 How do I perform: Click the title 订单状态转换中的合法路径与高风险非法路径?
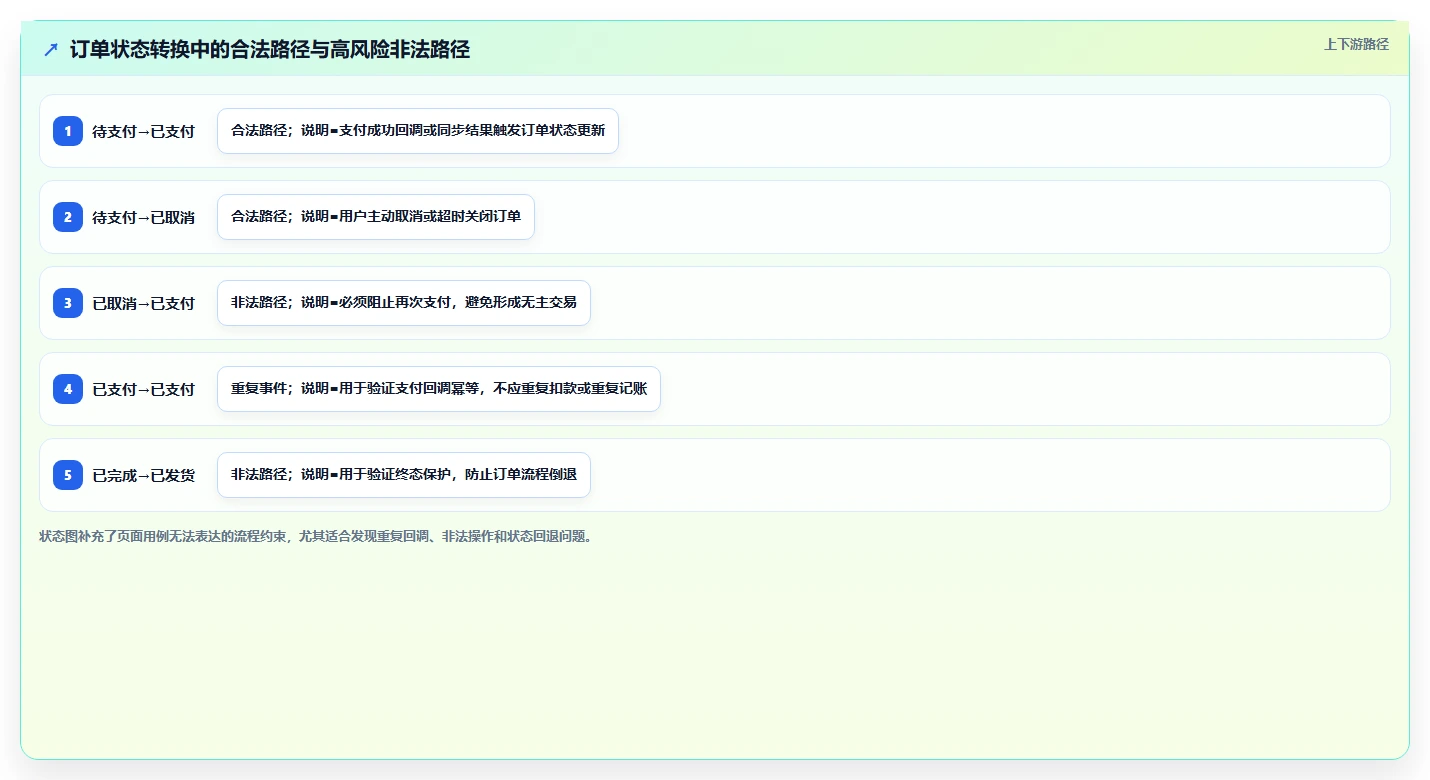270,49
